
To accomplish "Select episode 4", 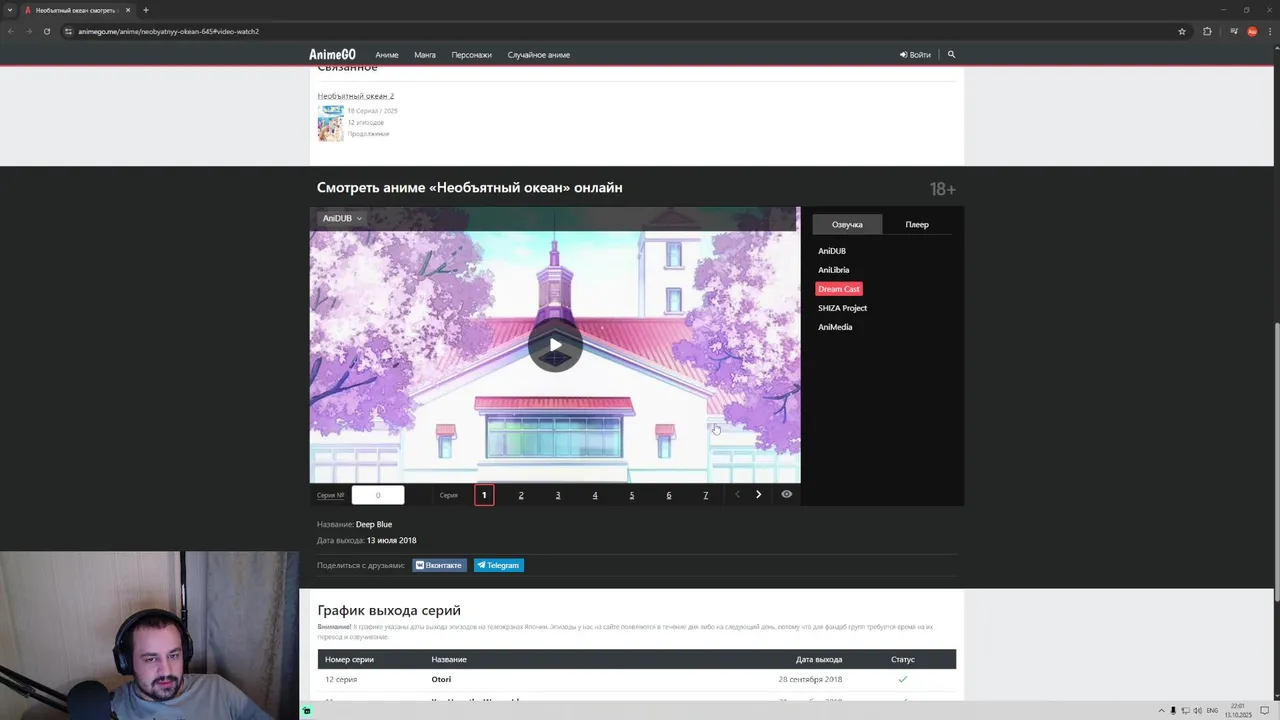I will [x=595, y=495].
